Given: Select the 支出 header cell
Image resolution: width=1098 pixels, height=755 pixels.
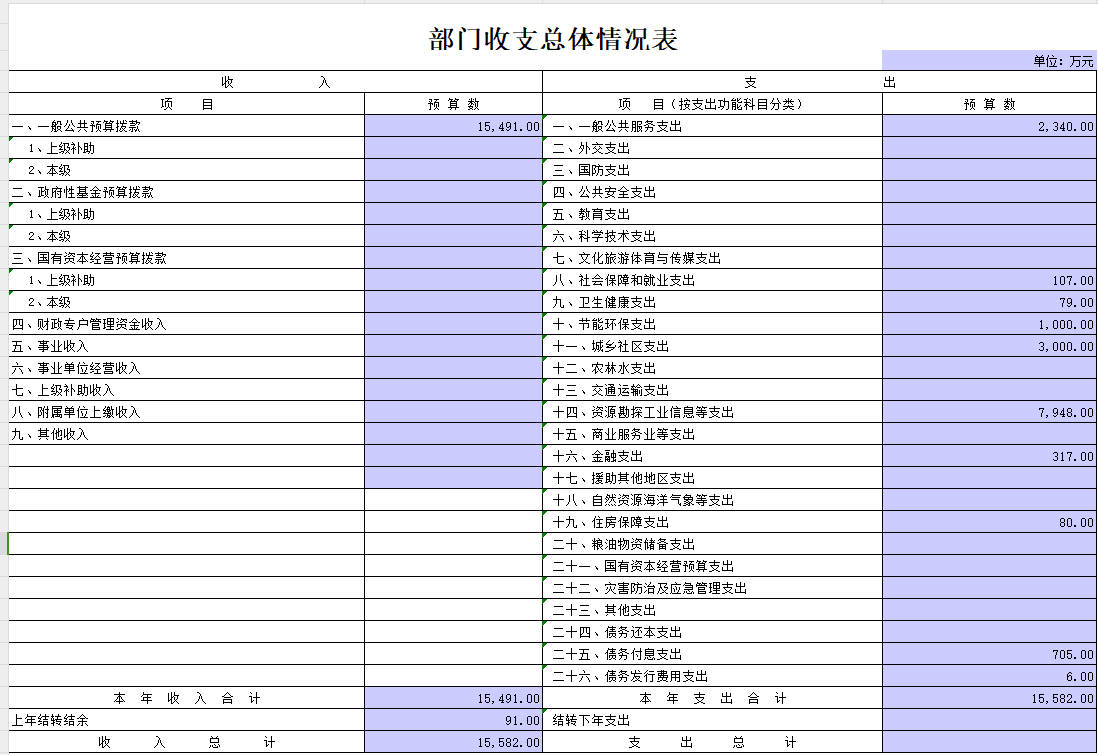Looking at the screenshot, I should pos(819,82).
